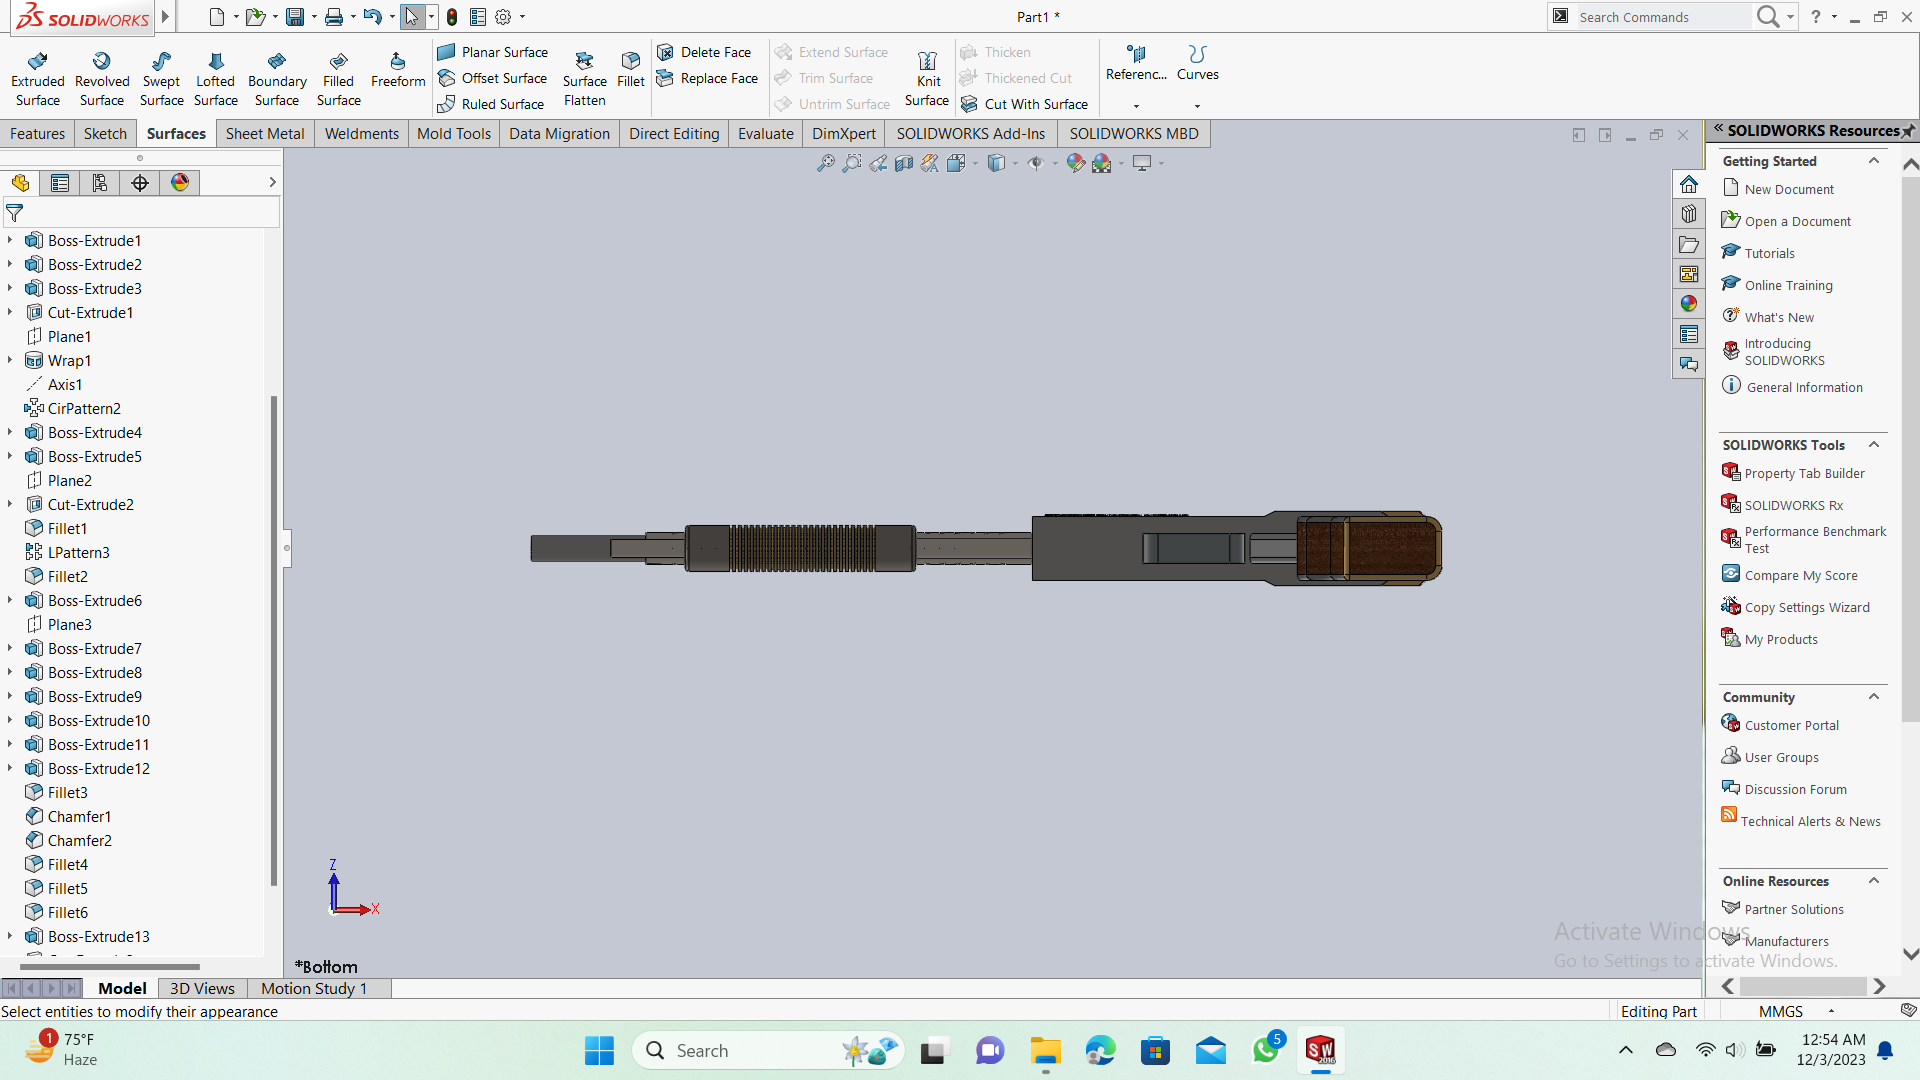Collapse the SOLIDWORKS Tools section

[x=1874, y=445]
